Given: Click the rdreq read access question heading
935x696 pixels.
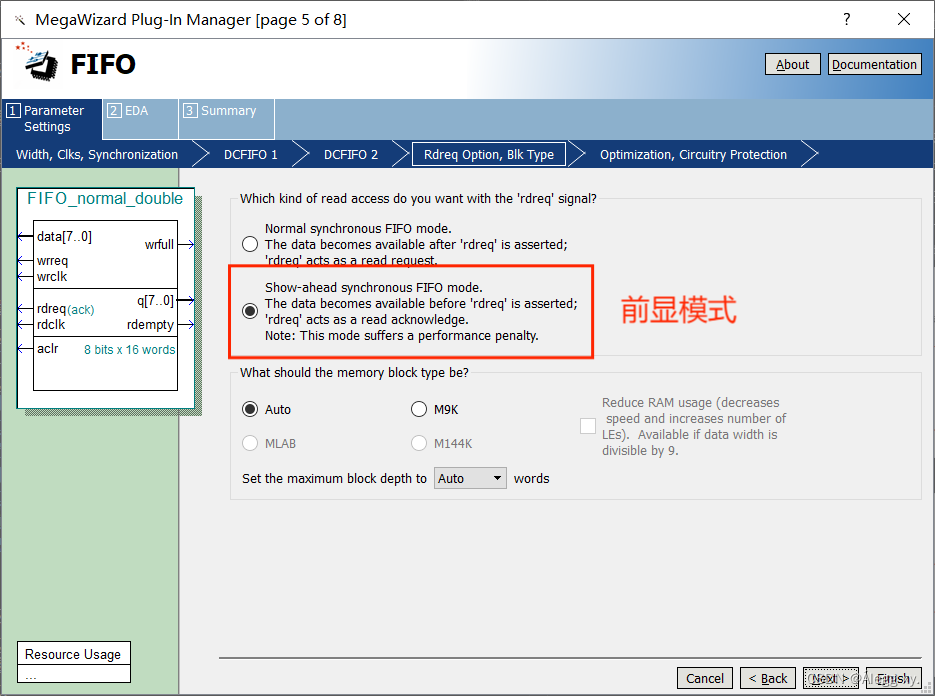Looking at the screenshot, I should 418,199.
